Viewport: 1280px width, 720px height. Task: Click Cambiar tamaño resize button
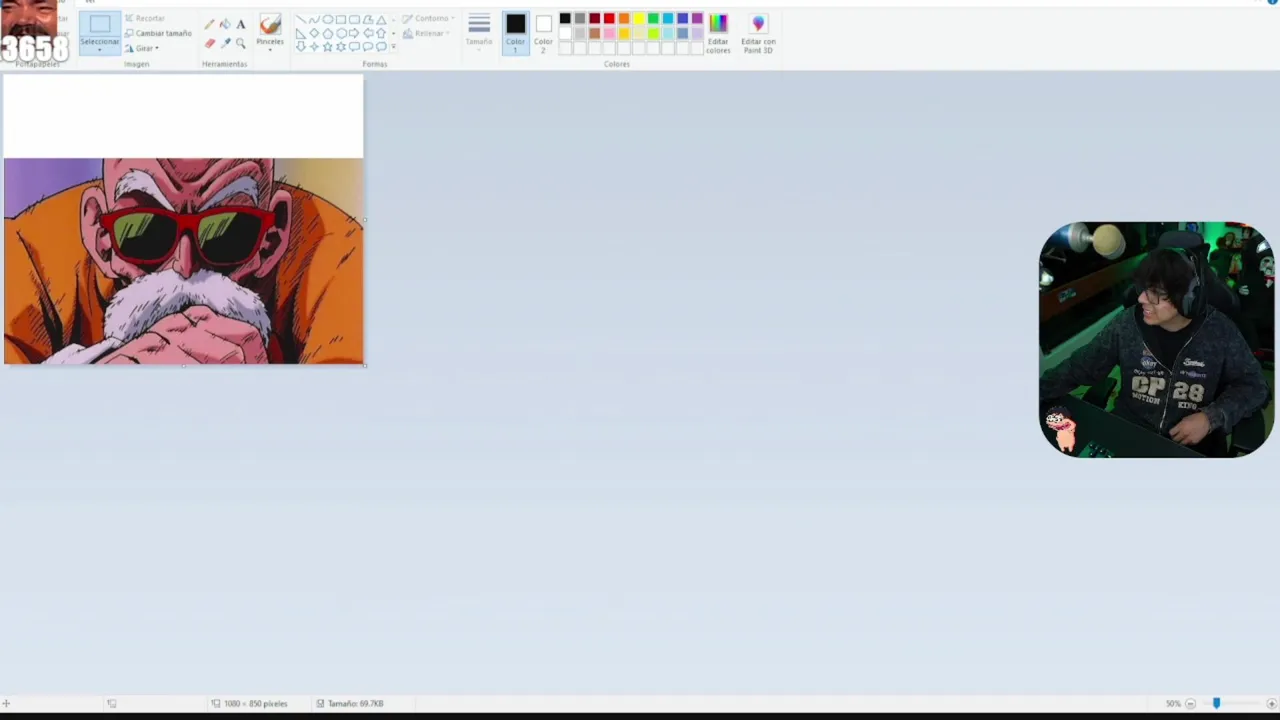coord(158,33)
